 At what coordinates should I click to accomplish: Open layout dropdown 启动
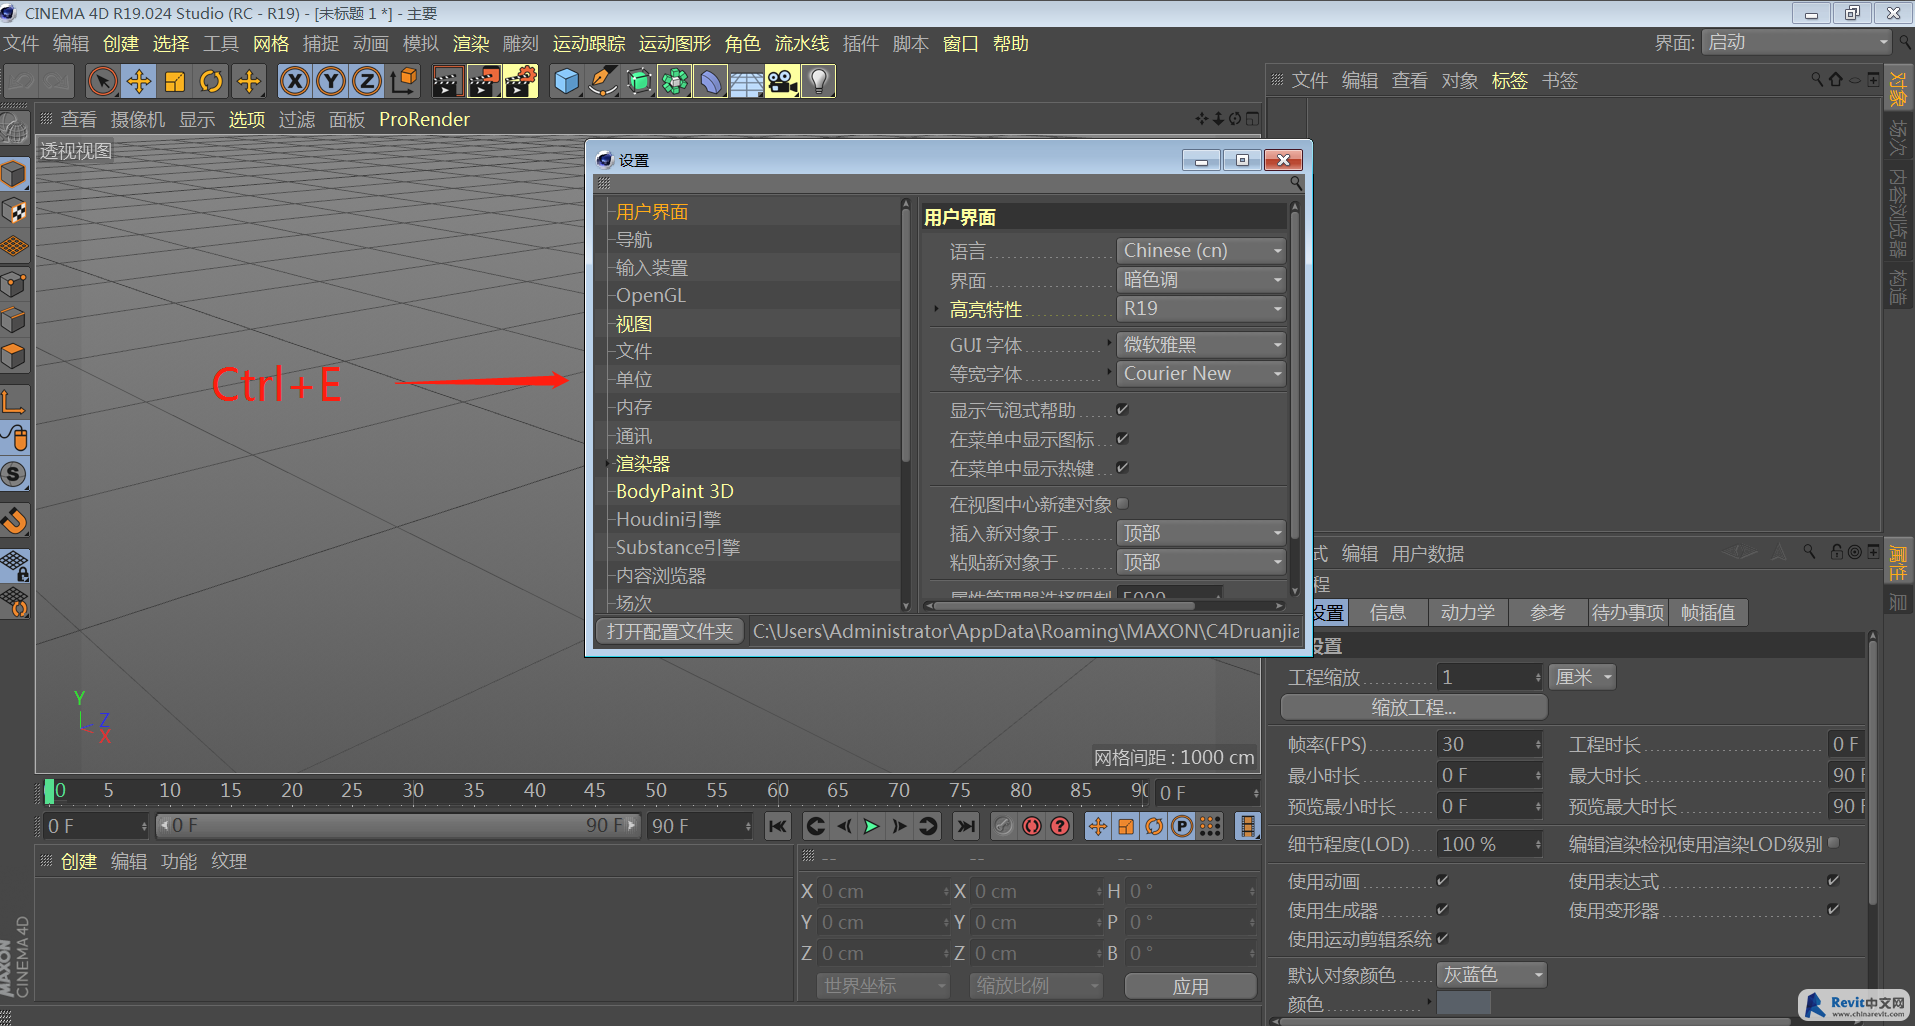(1796, 43)
